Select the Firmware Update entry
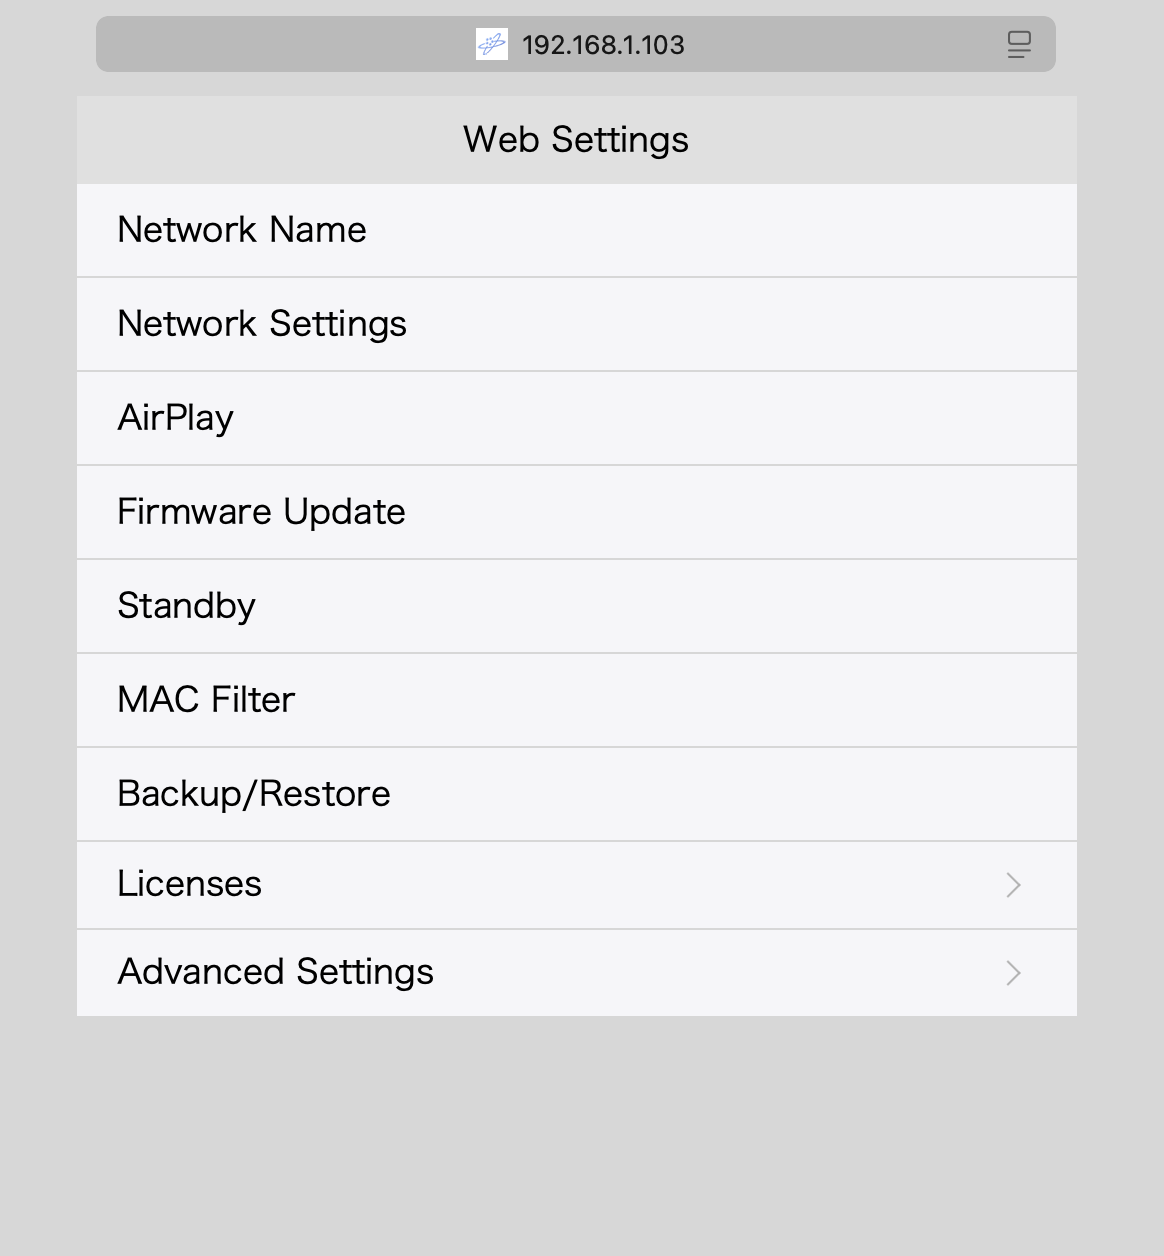 tap(261, 512)
